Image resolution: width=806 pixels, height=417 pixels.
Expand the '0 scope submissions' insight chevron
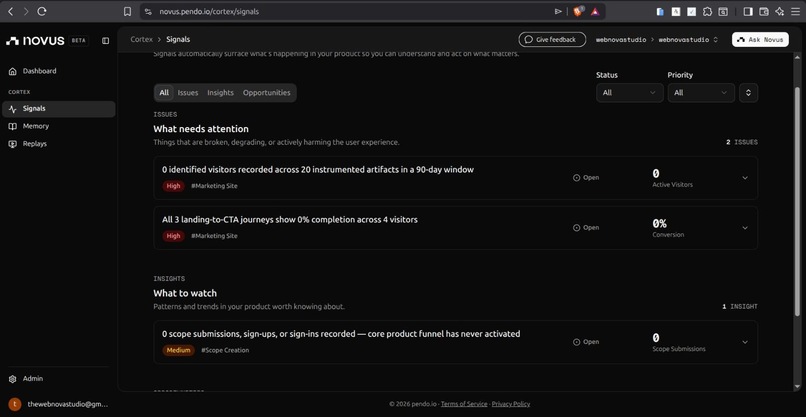[745, 342]
